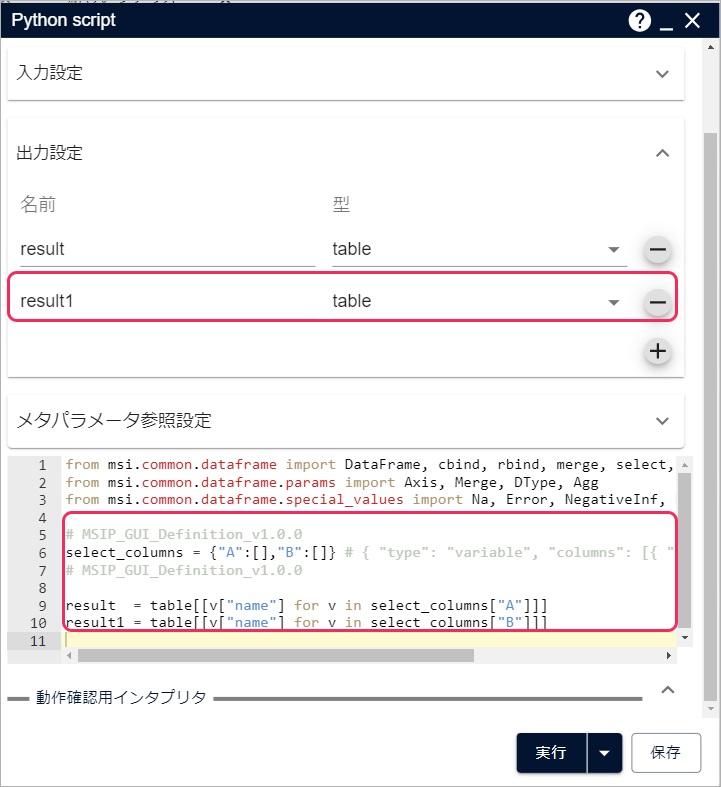Click the 実行 run button
The height and width of the screenshot is (787, 721).
point(551,752)
